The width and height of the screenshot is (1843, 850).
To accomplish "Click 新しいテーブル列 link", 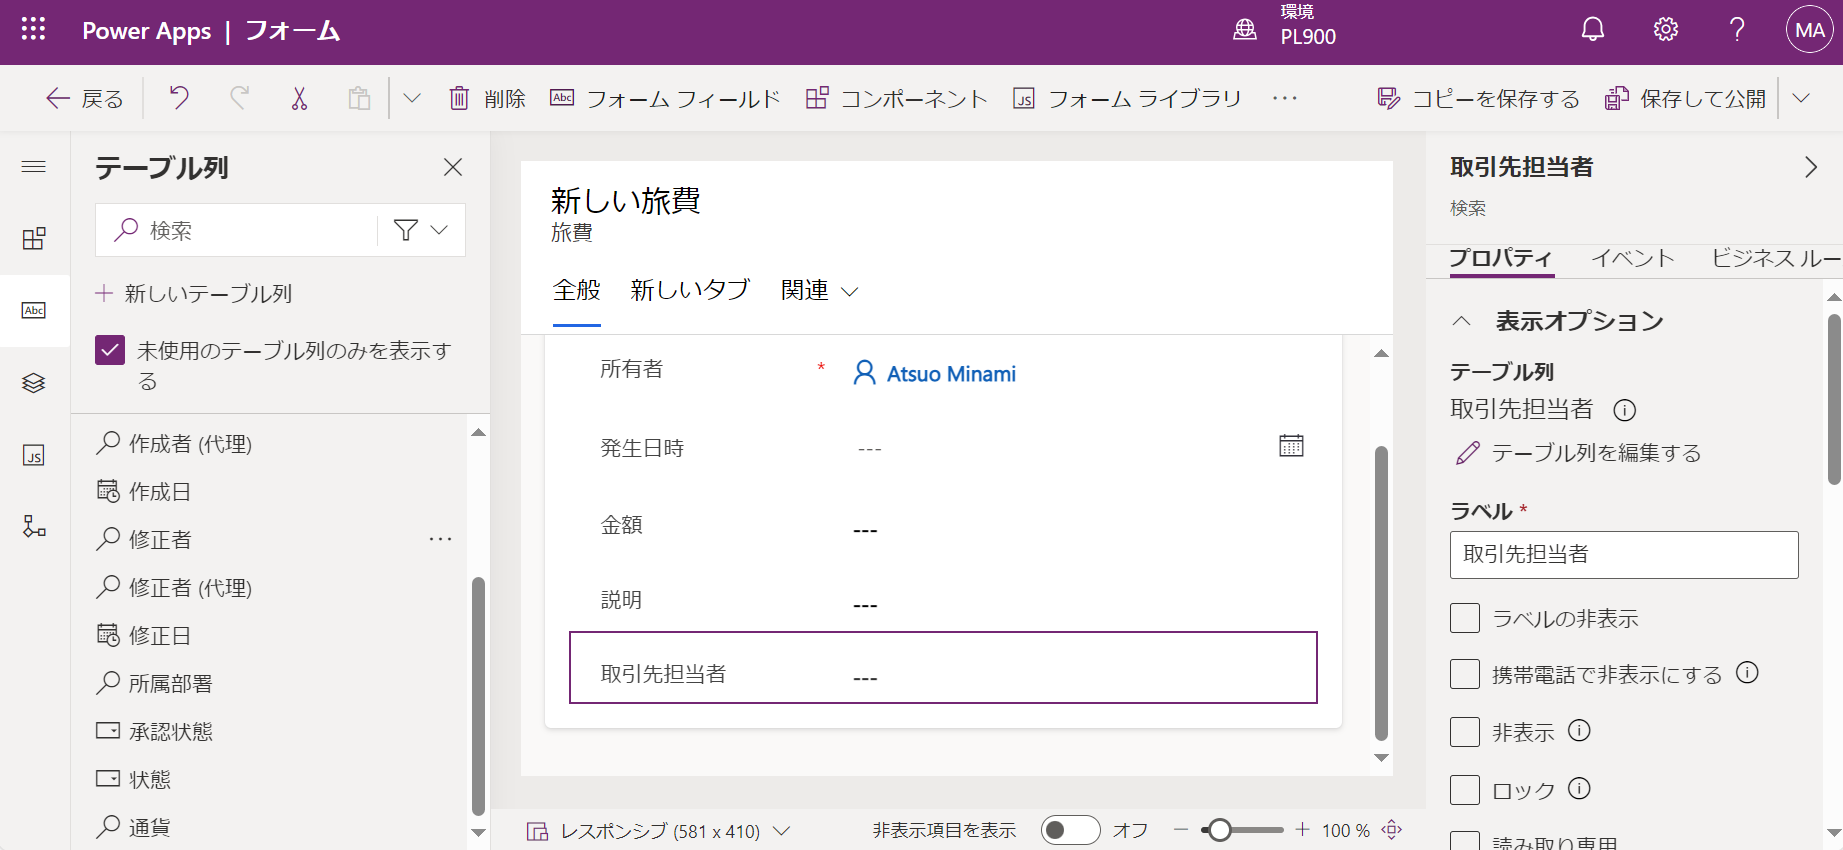I will pyautogui.click(x=194, y=293).
